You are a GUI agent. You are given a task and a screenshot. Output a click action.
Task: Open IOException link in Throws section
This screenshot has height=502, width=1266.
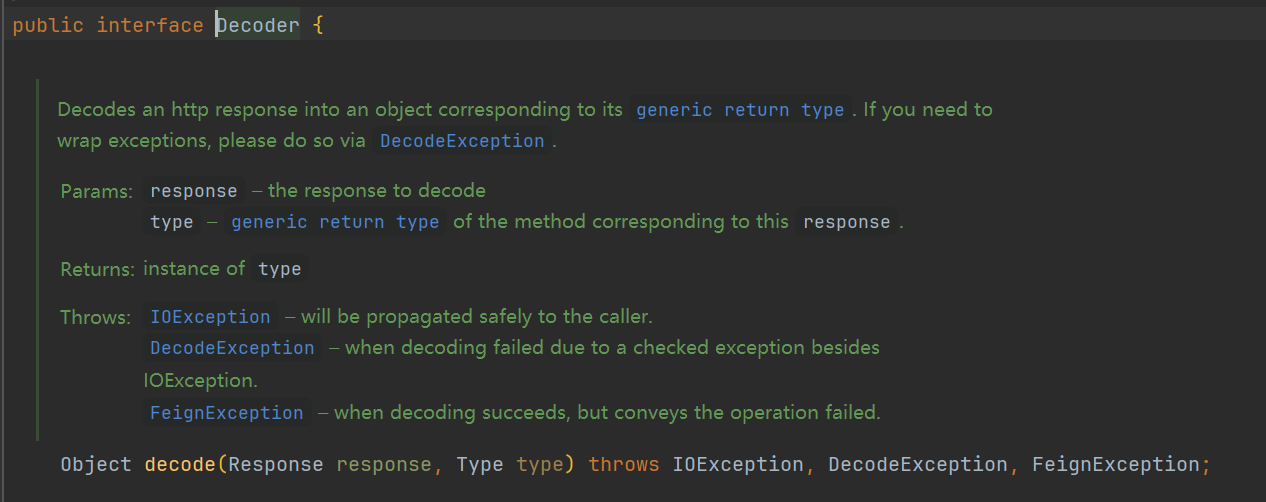210,317
